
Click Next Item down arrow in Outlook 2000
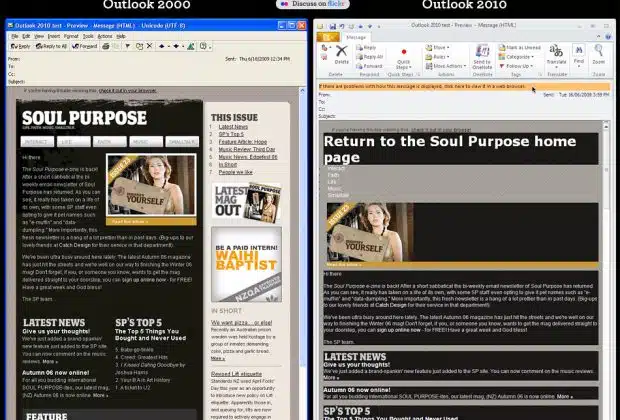click(176, 46)
